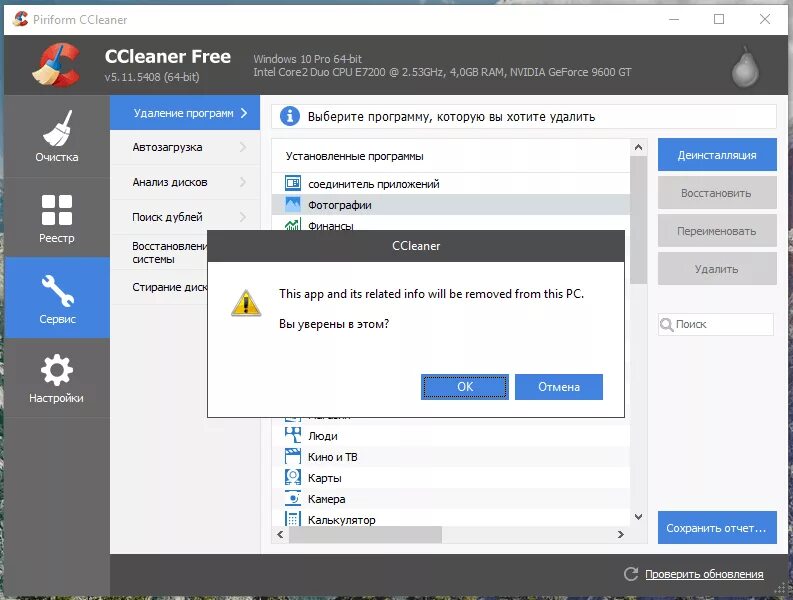Click the magnifier icon in the search box
This screenshot has width=793, height=600.
tap(667, 324)
